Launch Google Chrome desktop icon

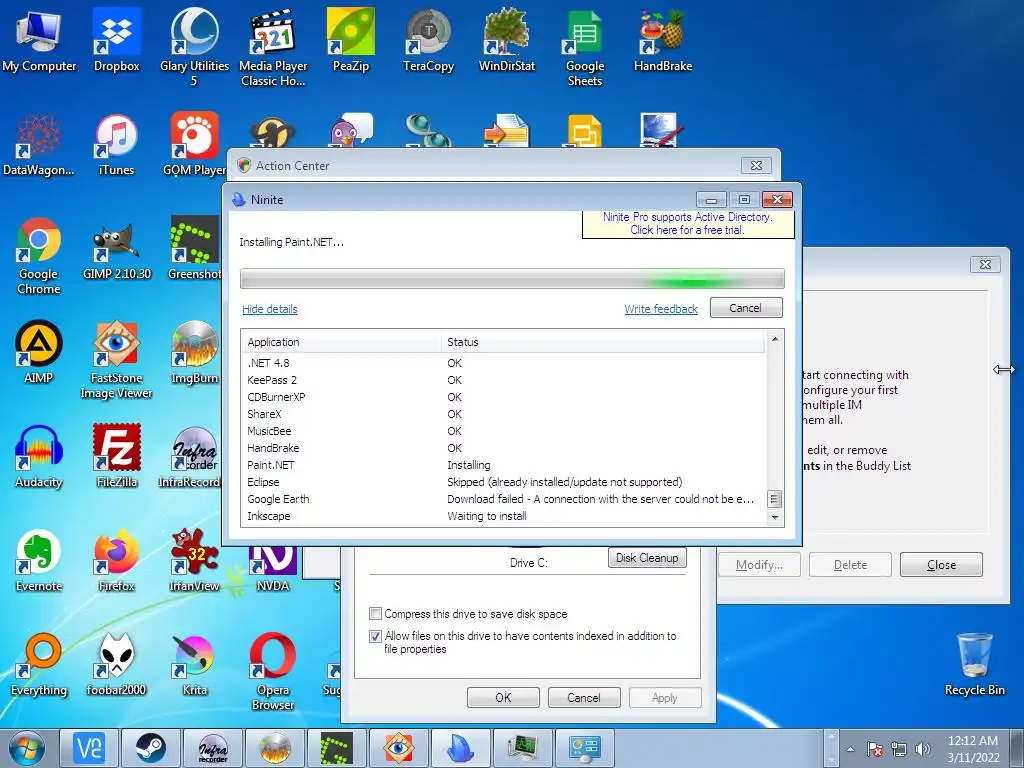coord(39,255)
